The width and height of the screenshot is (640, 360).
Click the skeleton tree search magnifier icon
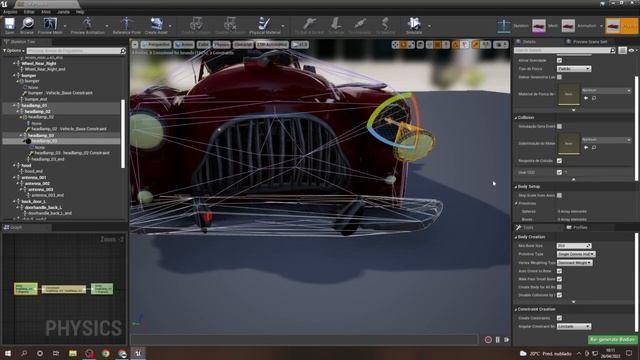click(123, 51)
